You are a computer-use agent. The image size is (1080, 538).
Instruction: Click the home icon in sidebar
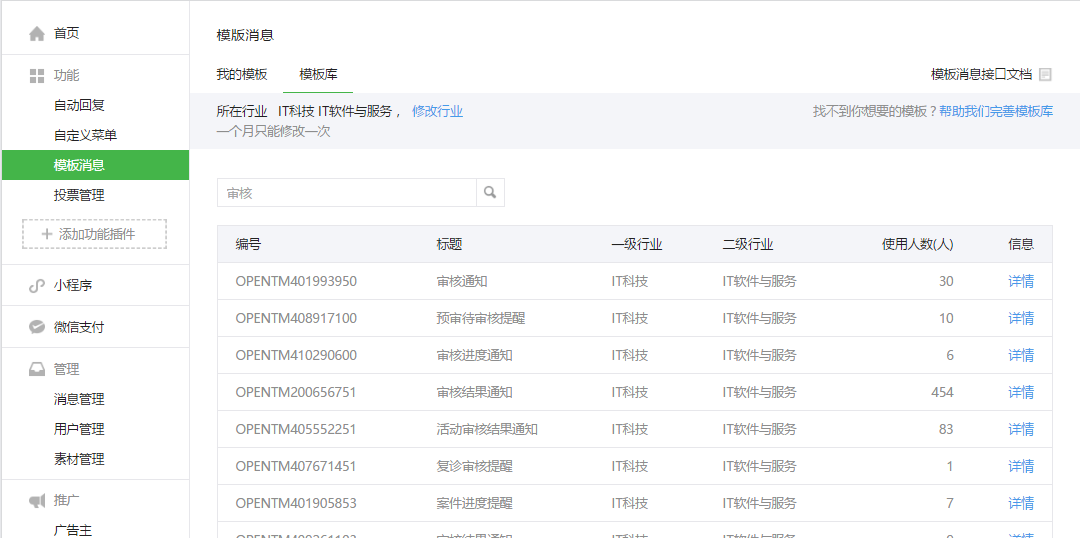[37, 34]
